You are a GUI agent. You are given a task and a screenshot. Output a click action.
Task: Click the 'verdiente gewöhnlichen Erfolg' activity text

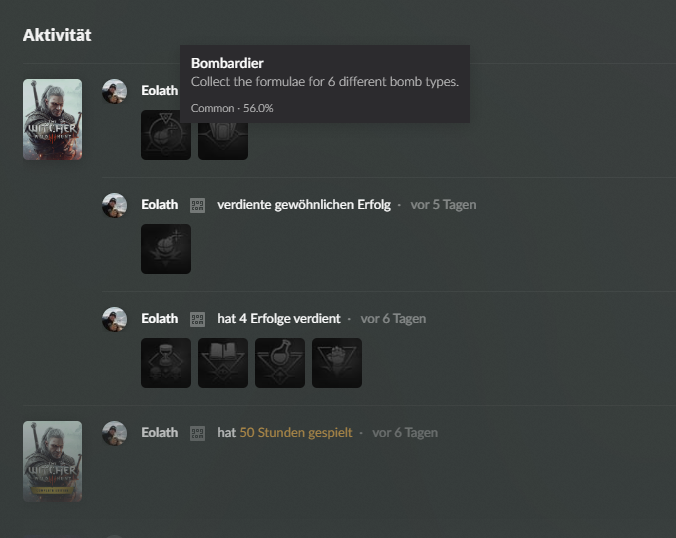pyautogui.click(x=304, y=204)
